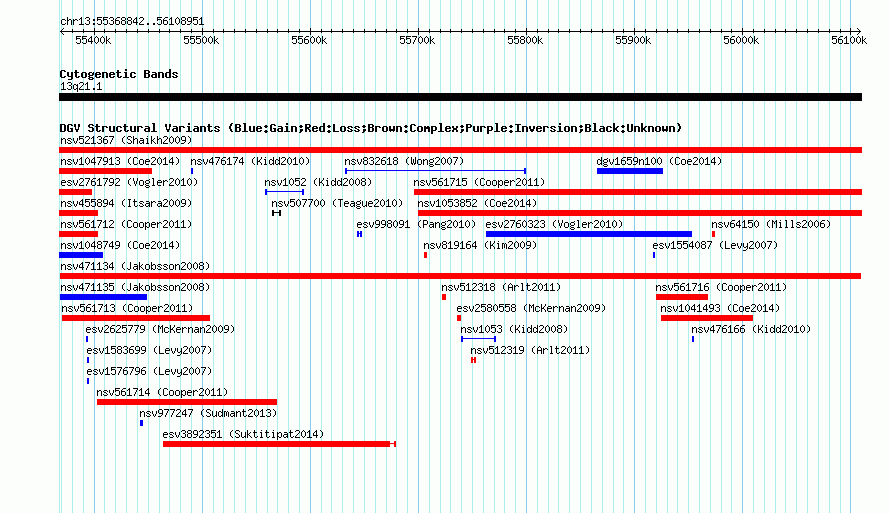Click the 56000k ruler position
Screen dimensions: 890x513
tap(741, 40)
